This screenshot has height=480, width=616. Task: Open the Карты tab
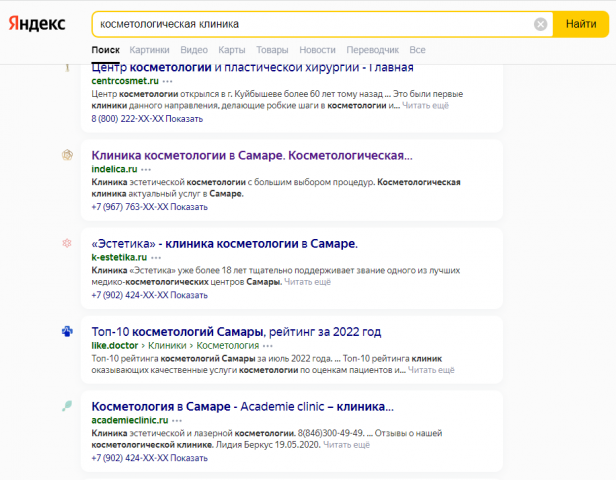click(231, 50)
